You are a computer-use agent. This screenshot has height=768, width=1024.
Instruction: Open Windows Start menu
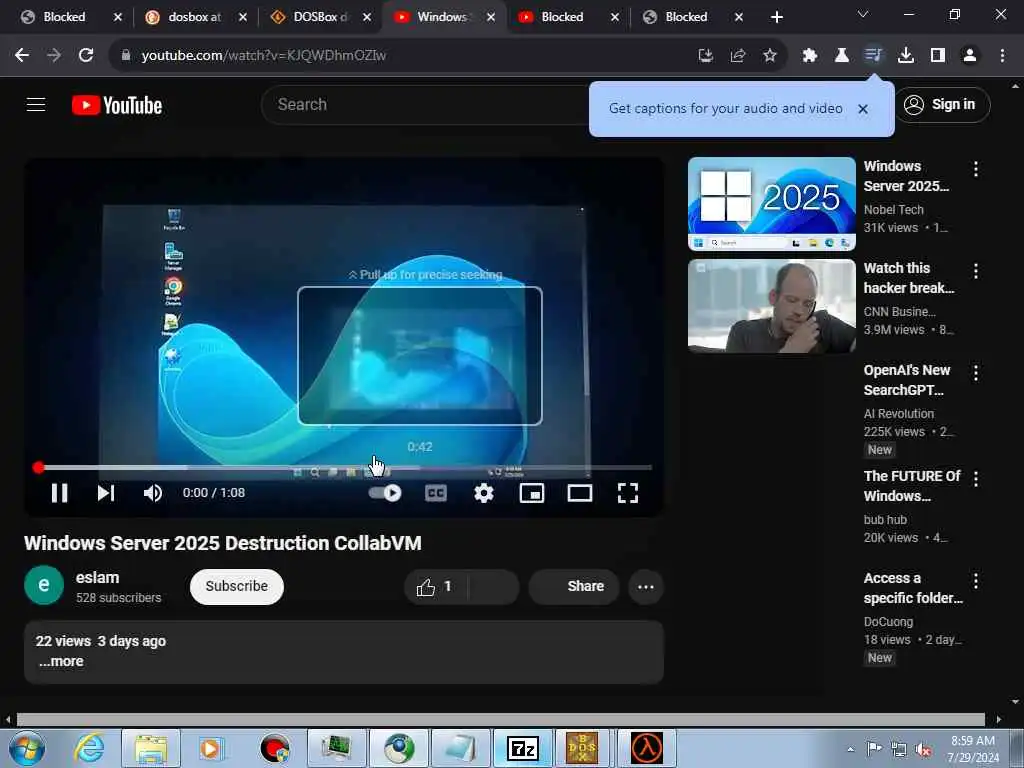point(26,748)
